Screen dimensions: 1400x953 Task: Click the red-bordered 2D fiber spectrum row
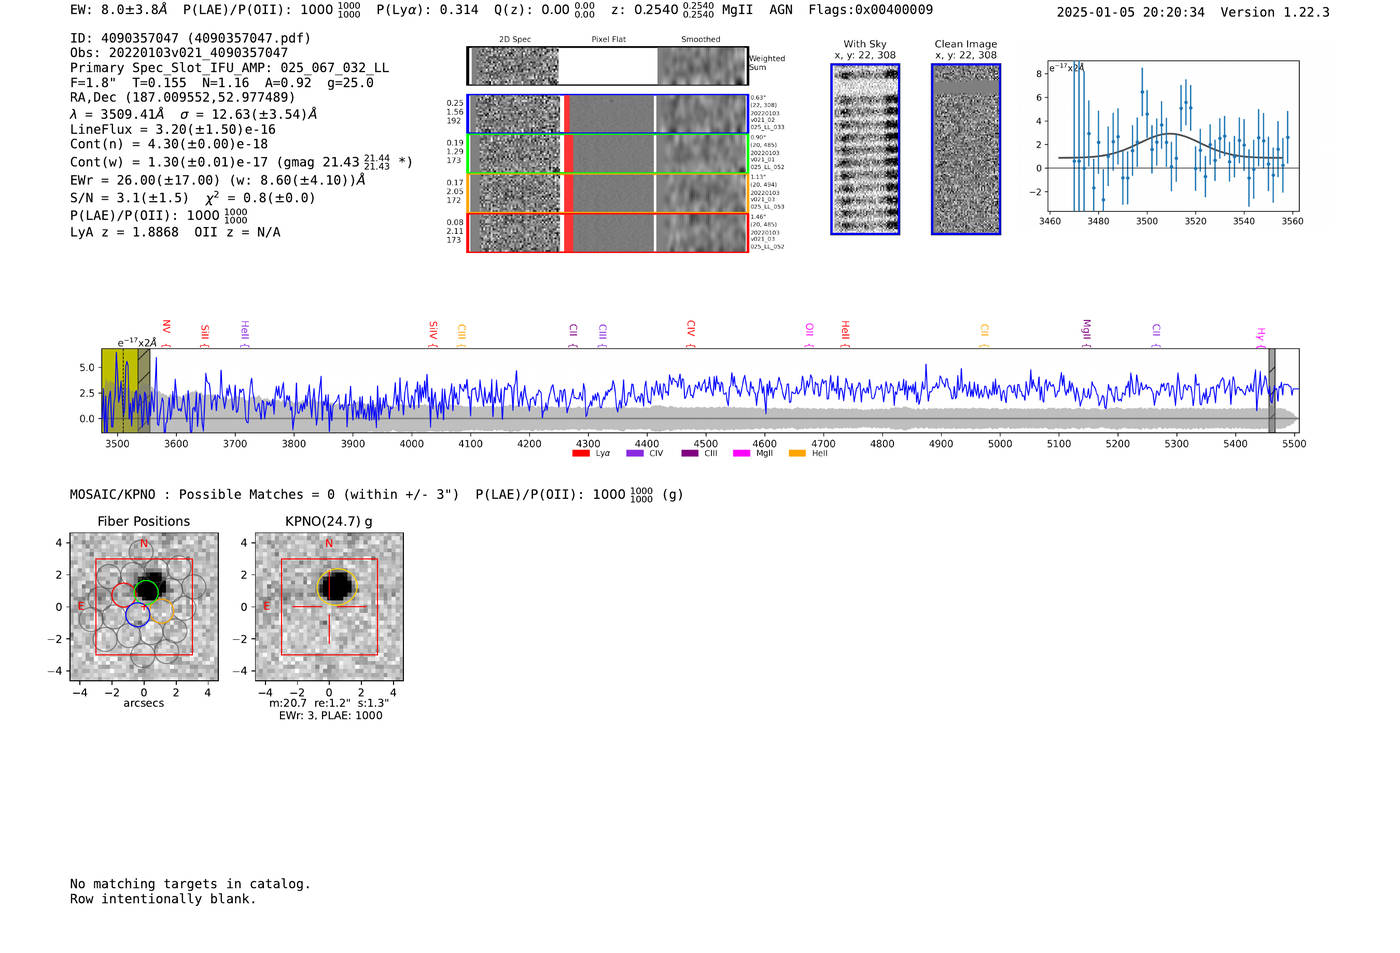click(607, 232)
